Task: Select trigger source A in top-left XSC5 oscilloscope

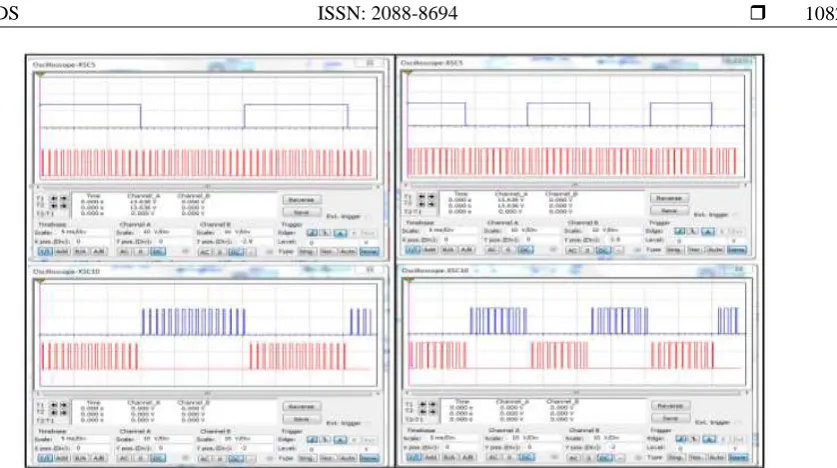Action: click(x=340, y=233)
